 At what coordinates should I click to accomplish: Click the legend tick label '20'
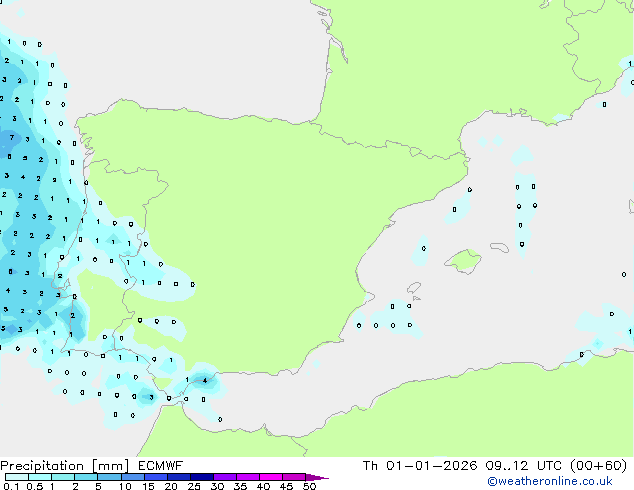171,486
